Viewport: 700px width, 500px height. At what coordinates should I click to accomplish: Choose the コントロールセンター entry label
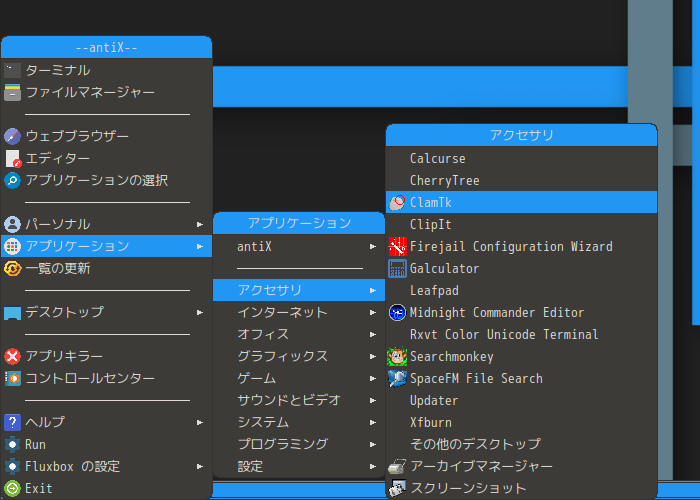tap(90, 378)
